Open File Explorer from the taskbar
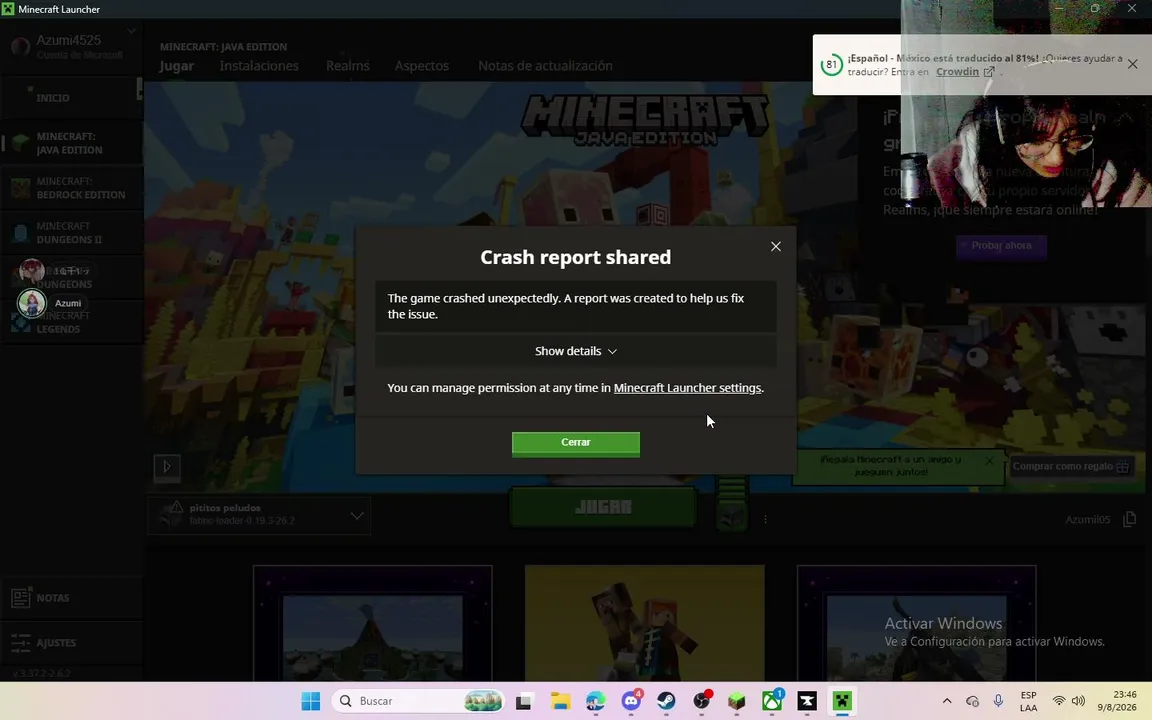 click(x=560, y=702)
